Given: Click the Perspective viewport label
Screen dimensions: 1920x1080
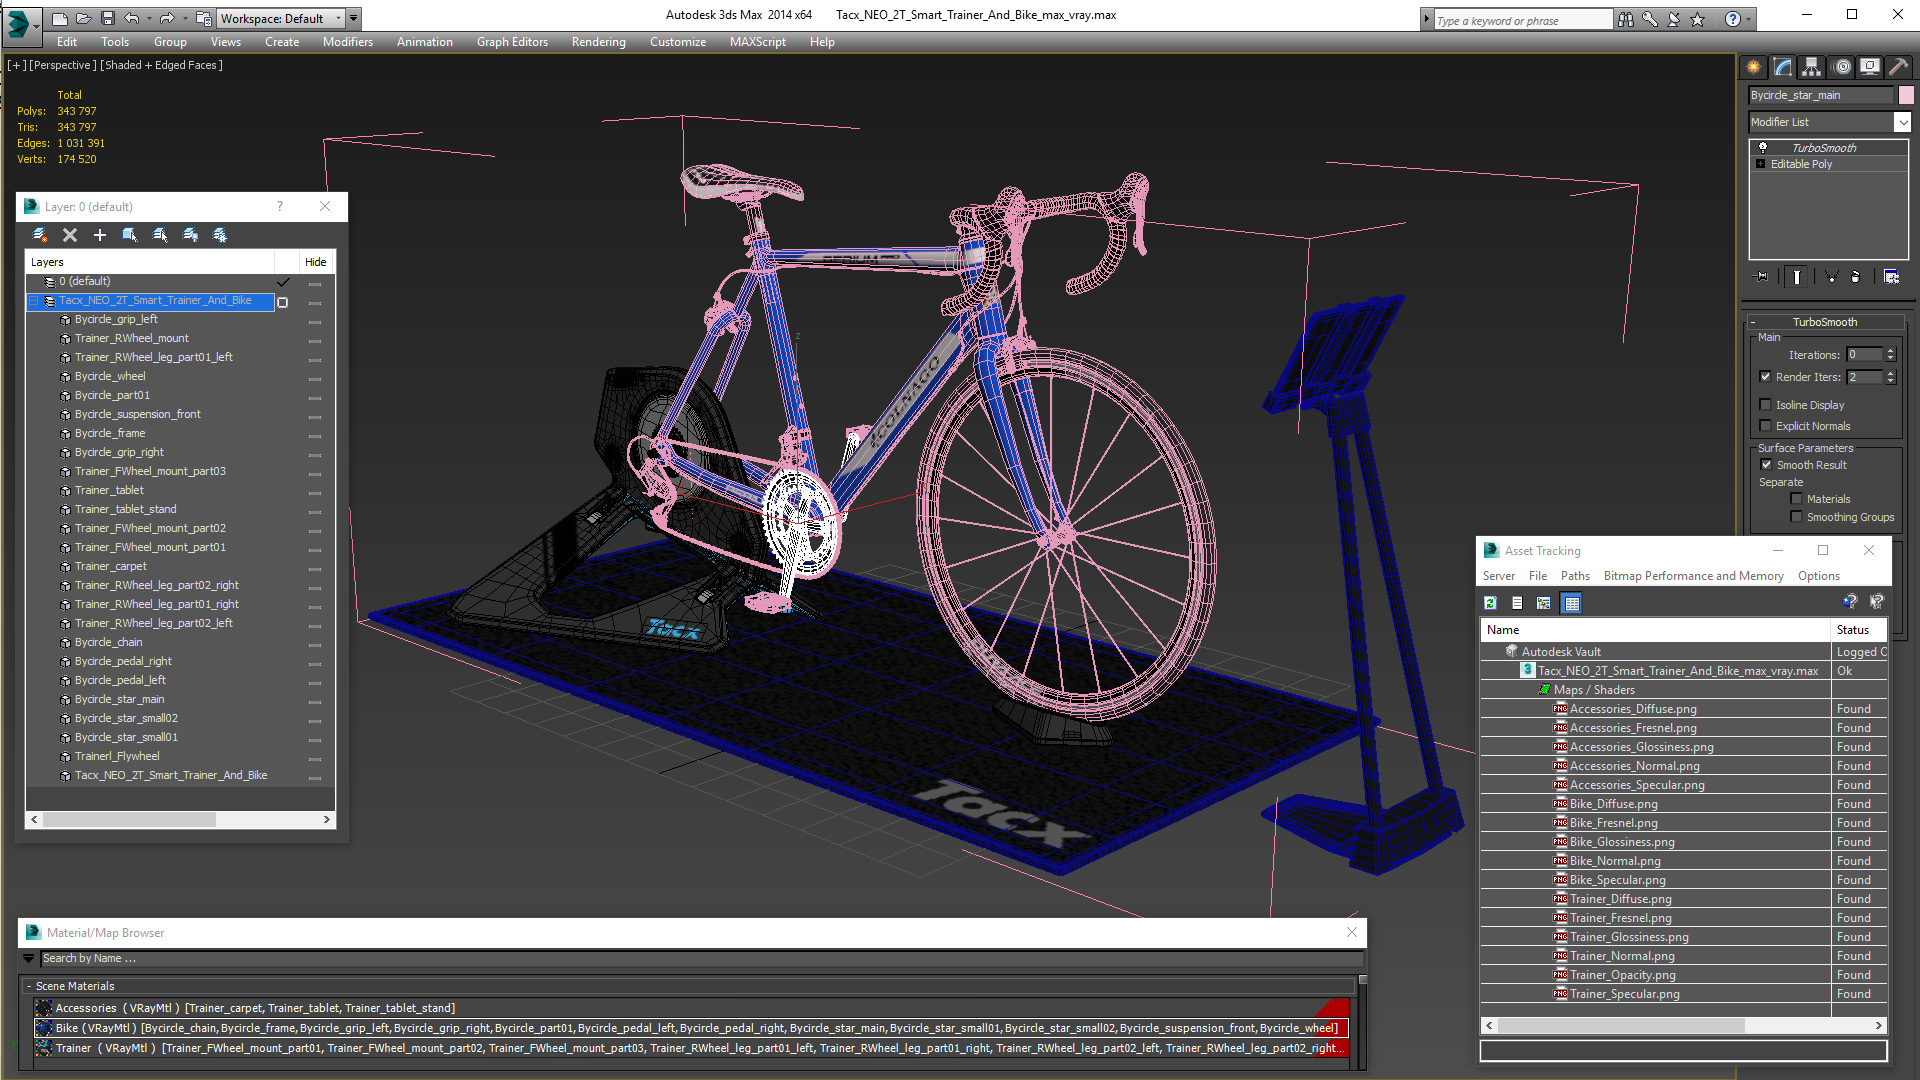Looking at the screenshot, I should point(63,65).
